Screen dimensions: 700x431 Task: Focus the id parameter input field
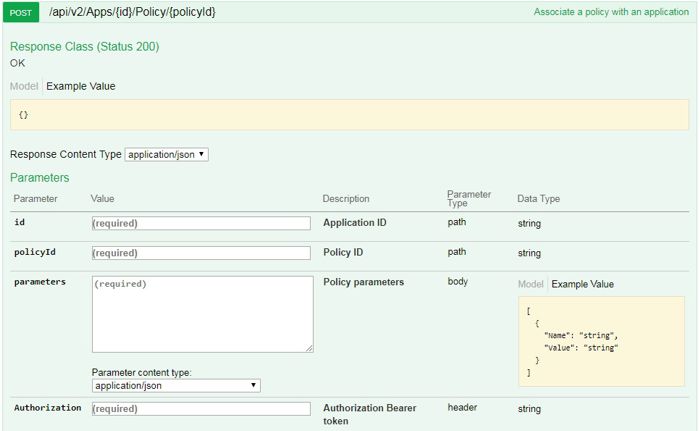201,223
